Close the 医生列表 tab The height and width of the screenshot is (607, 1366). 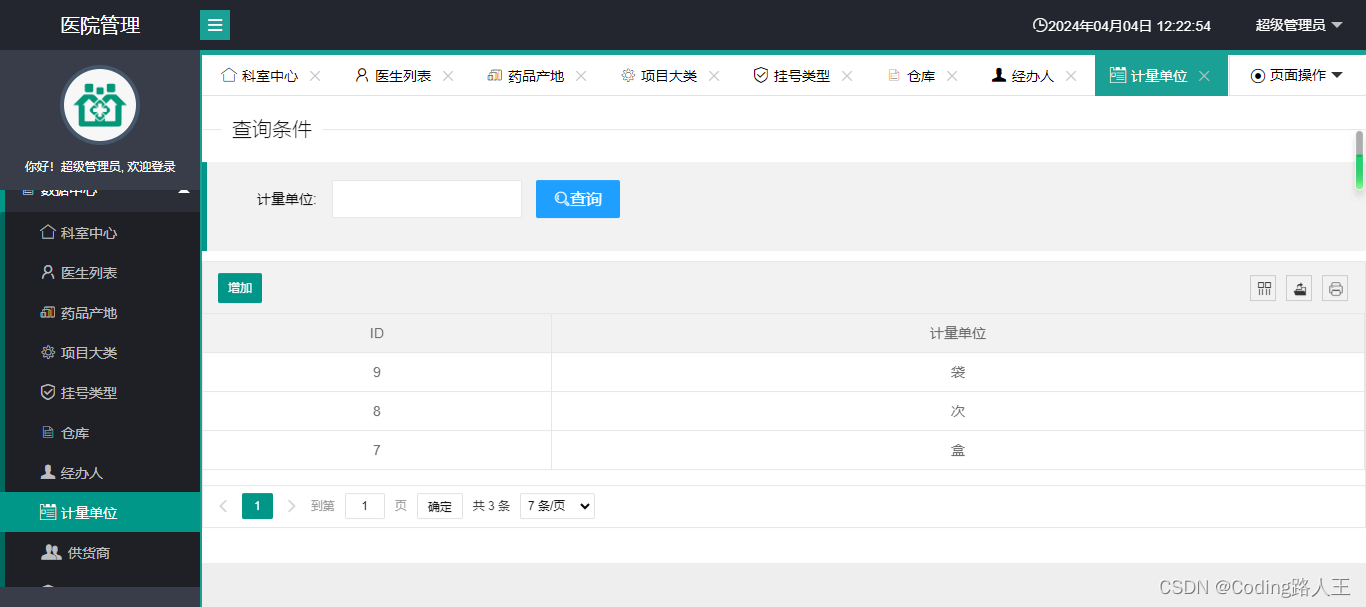[448, 75]
